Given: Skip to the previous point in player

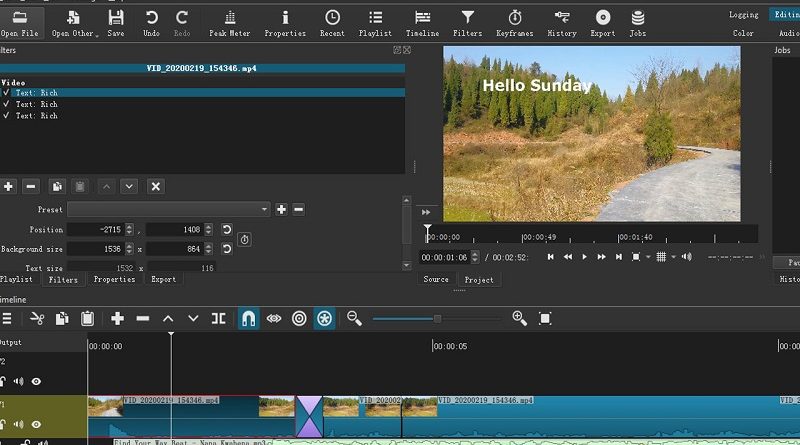Looking at the screenshot, I should pos(551,257).
